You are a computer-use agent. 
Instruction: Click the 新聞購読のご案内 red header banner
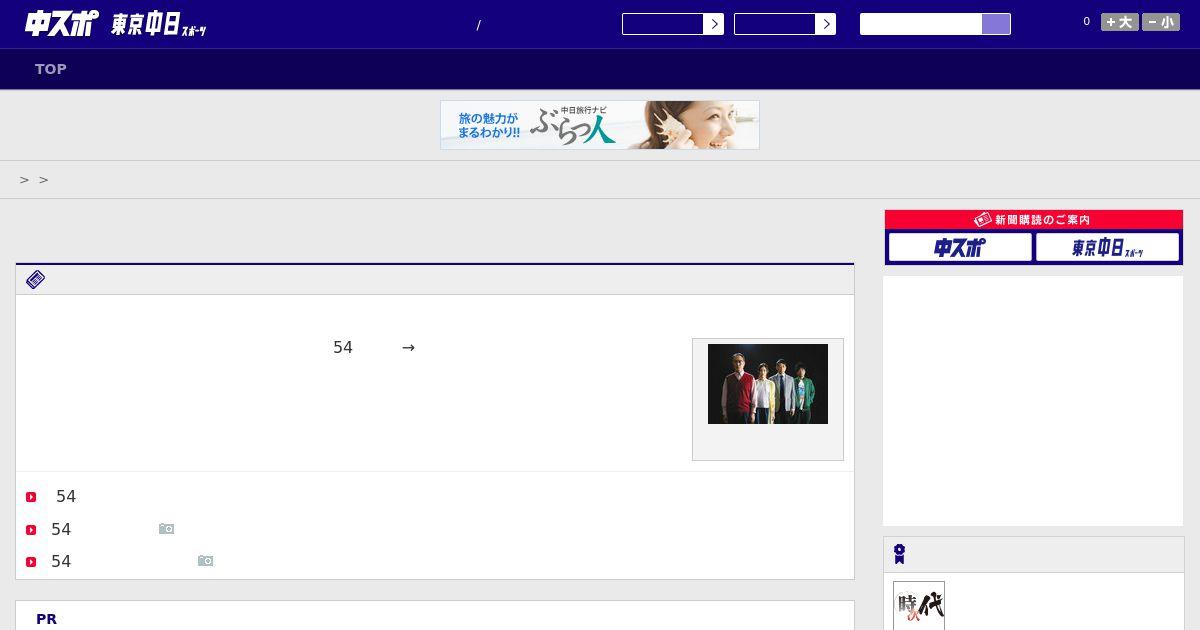(x=1034, y=219)
